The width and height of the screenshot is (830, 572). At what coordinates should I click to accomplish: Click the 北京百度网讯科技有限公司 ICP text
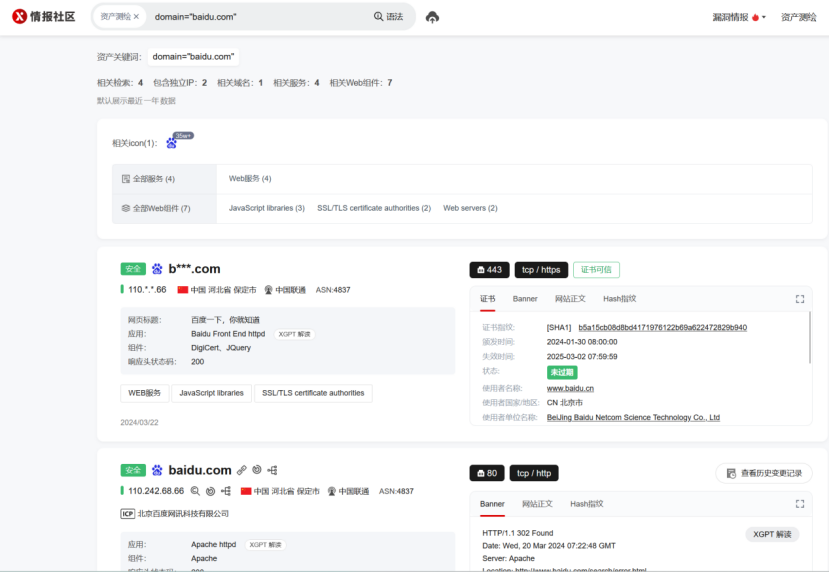[183, 514]
